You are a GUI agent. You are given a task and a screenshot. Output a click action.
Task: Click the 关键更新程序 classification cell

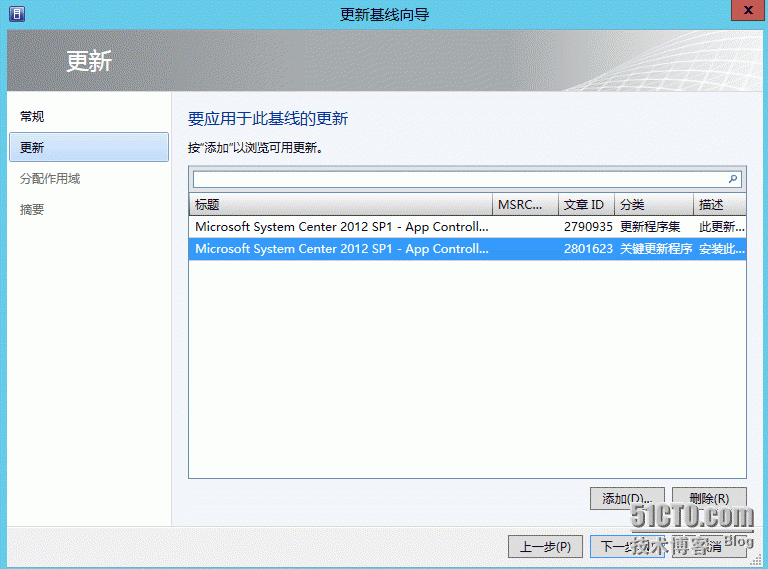click(x=656, y=249)
